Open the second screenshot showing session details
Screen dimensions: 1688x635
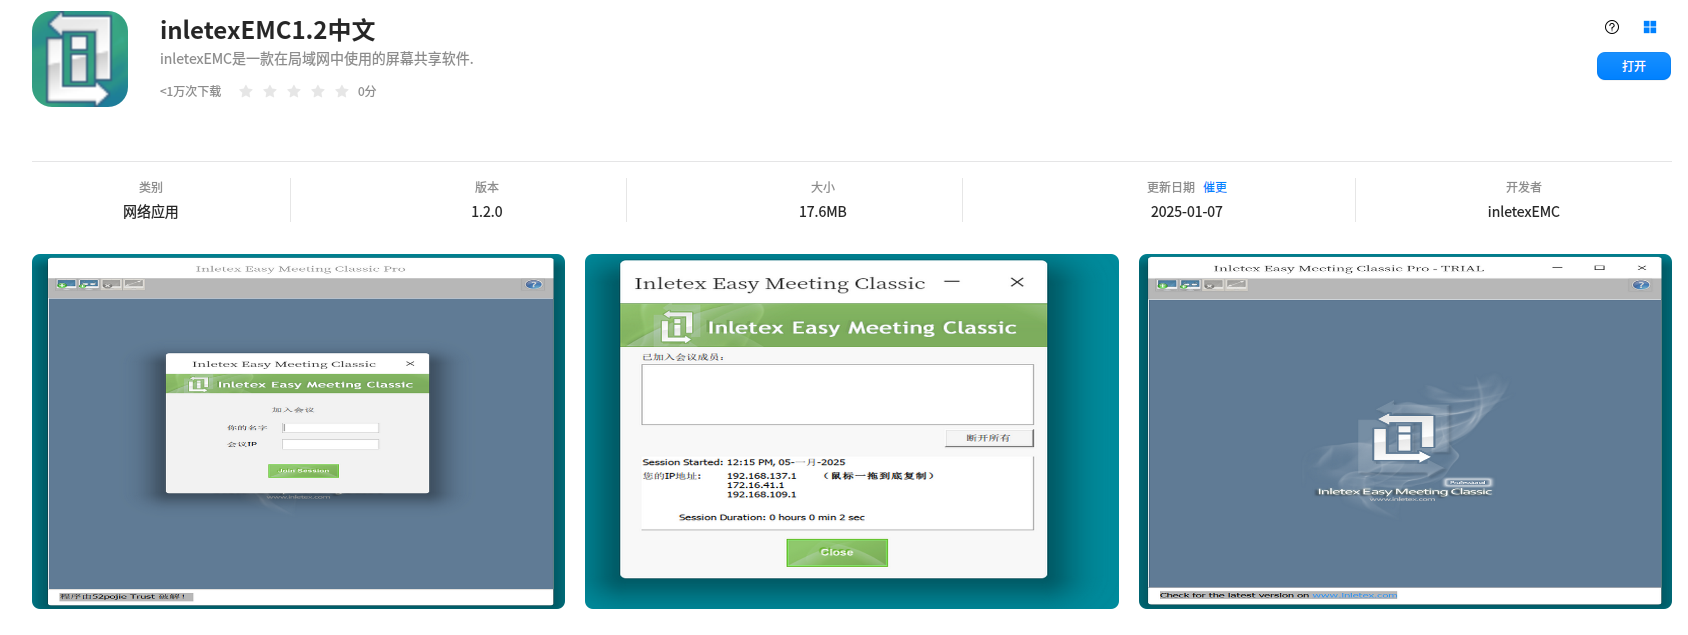(852, 431)
